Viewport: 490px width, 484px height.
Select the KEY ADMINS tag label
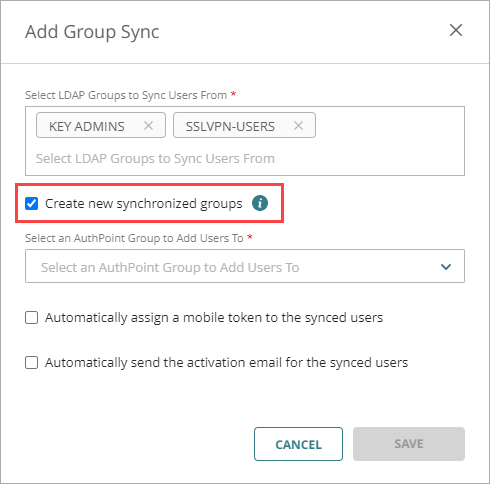87,126
